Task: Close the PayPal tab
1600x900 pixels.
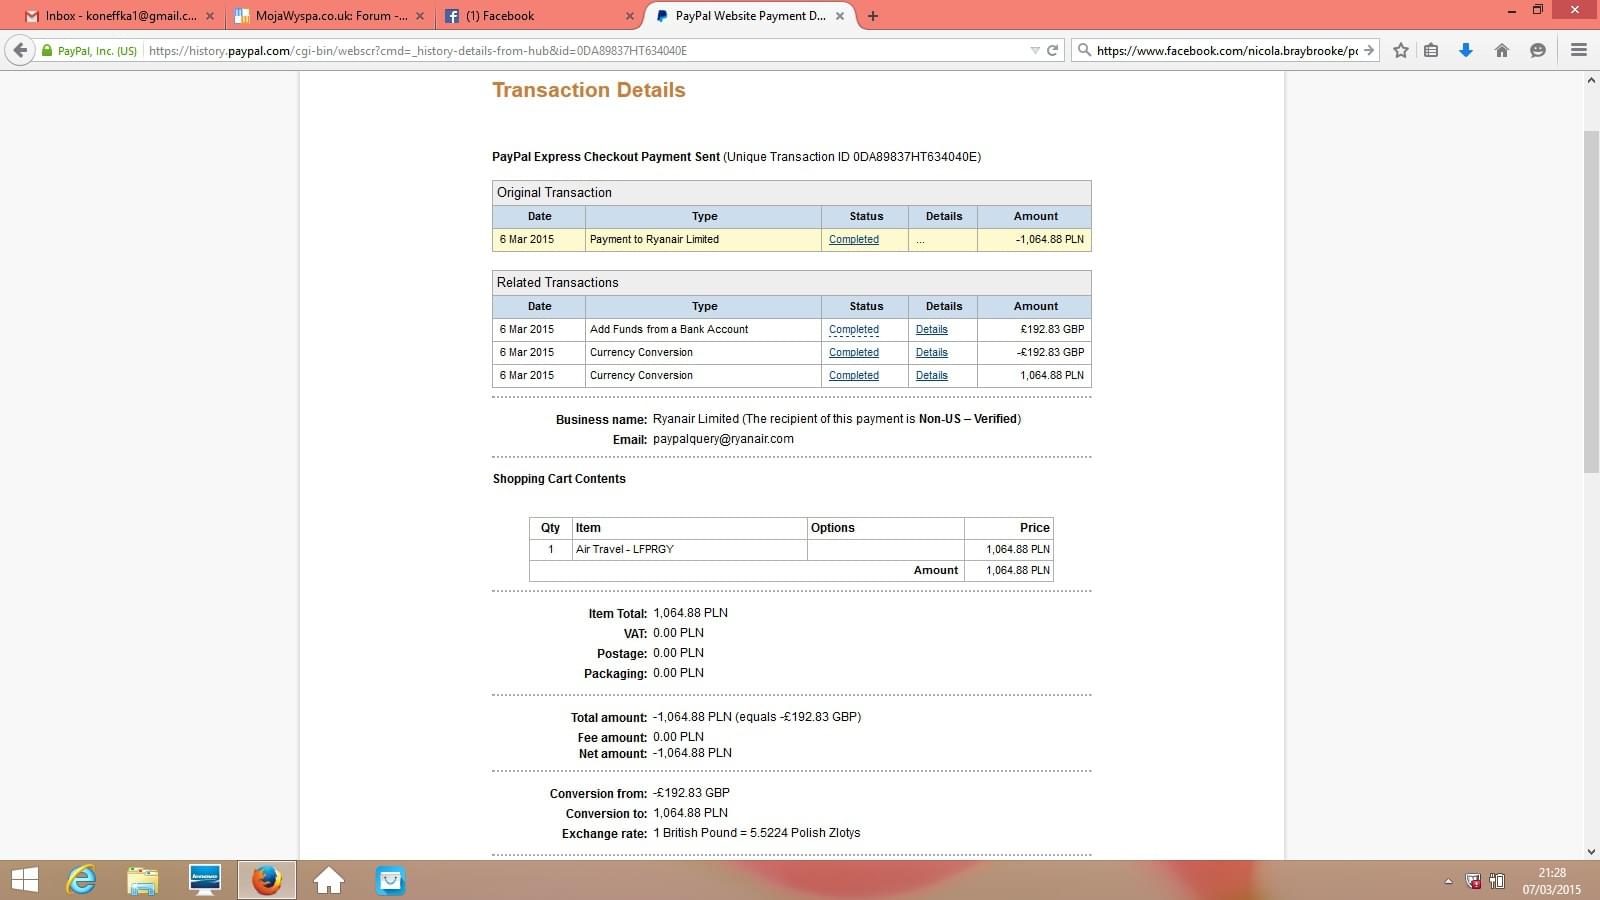Action: [840, 16]
